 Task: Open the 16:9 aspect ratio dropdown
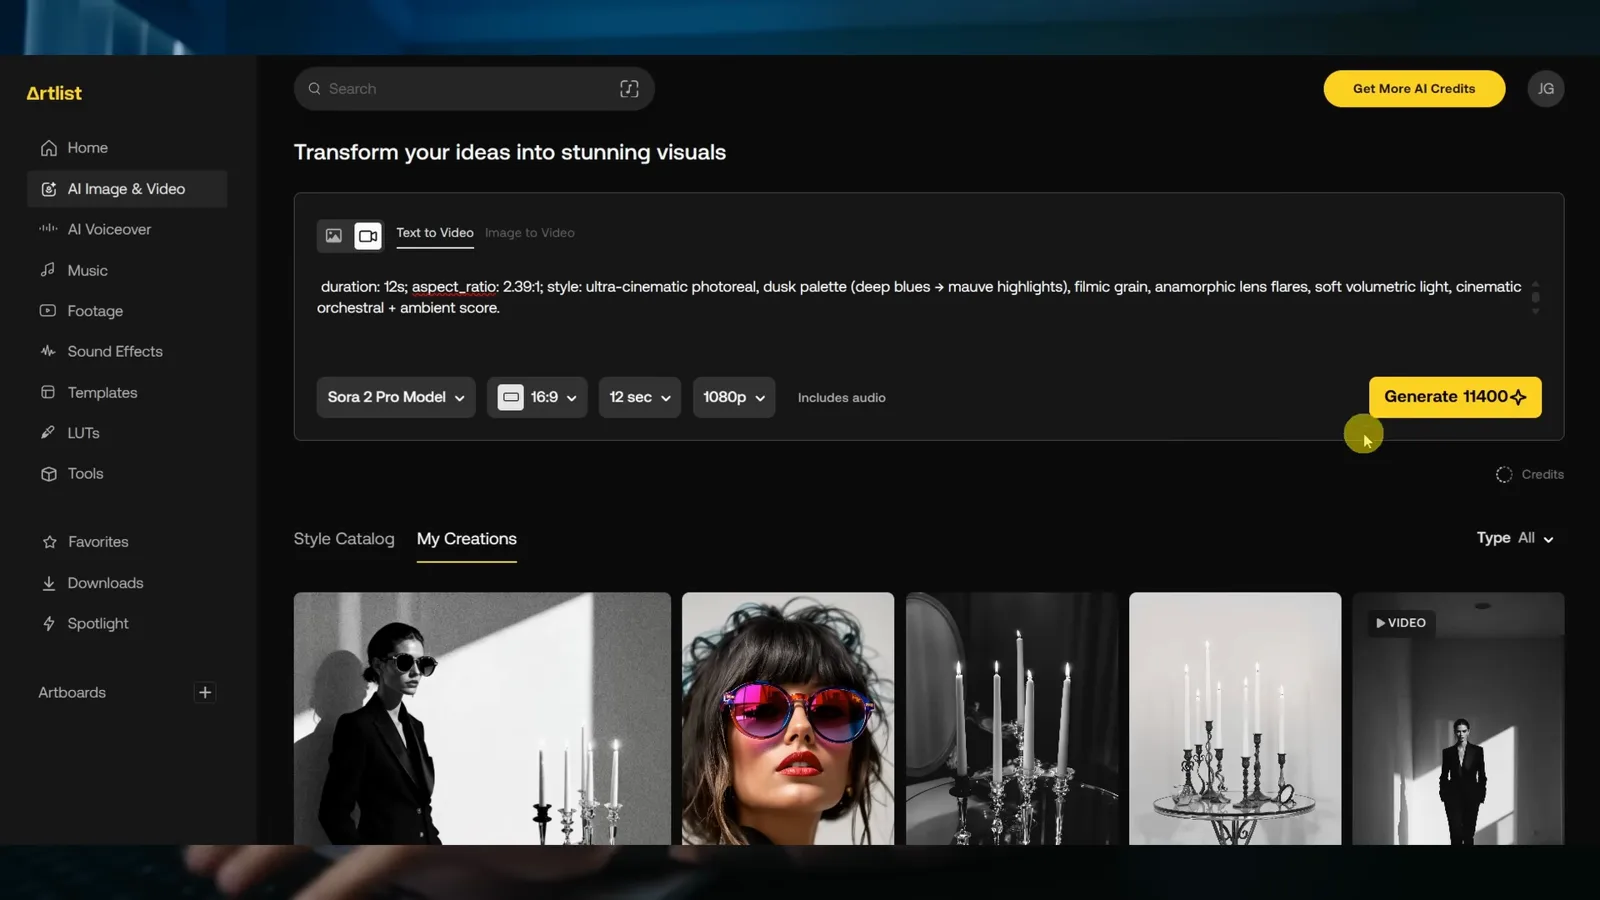tap(537, 397)
